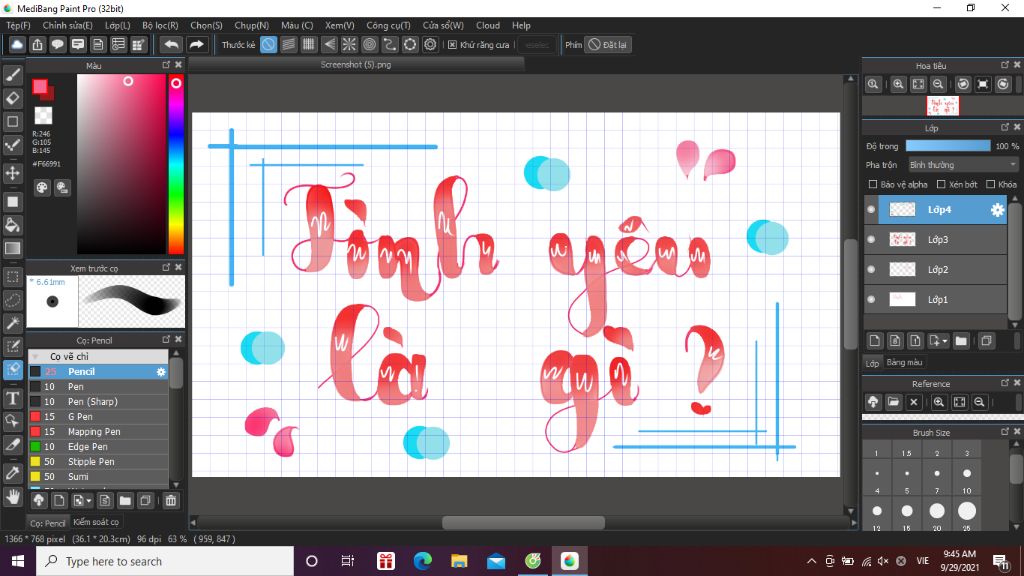Hide layer Lớp4 visibility dot
This screenshot has width=1024, height=576.
[871, 210]
